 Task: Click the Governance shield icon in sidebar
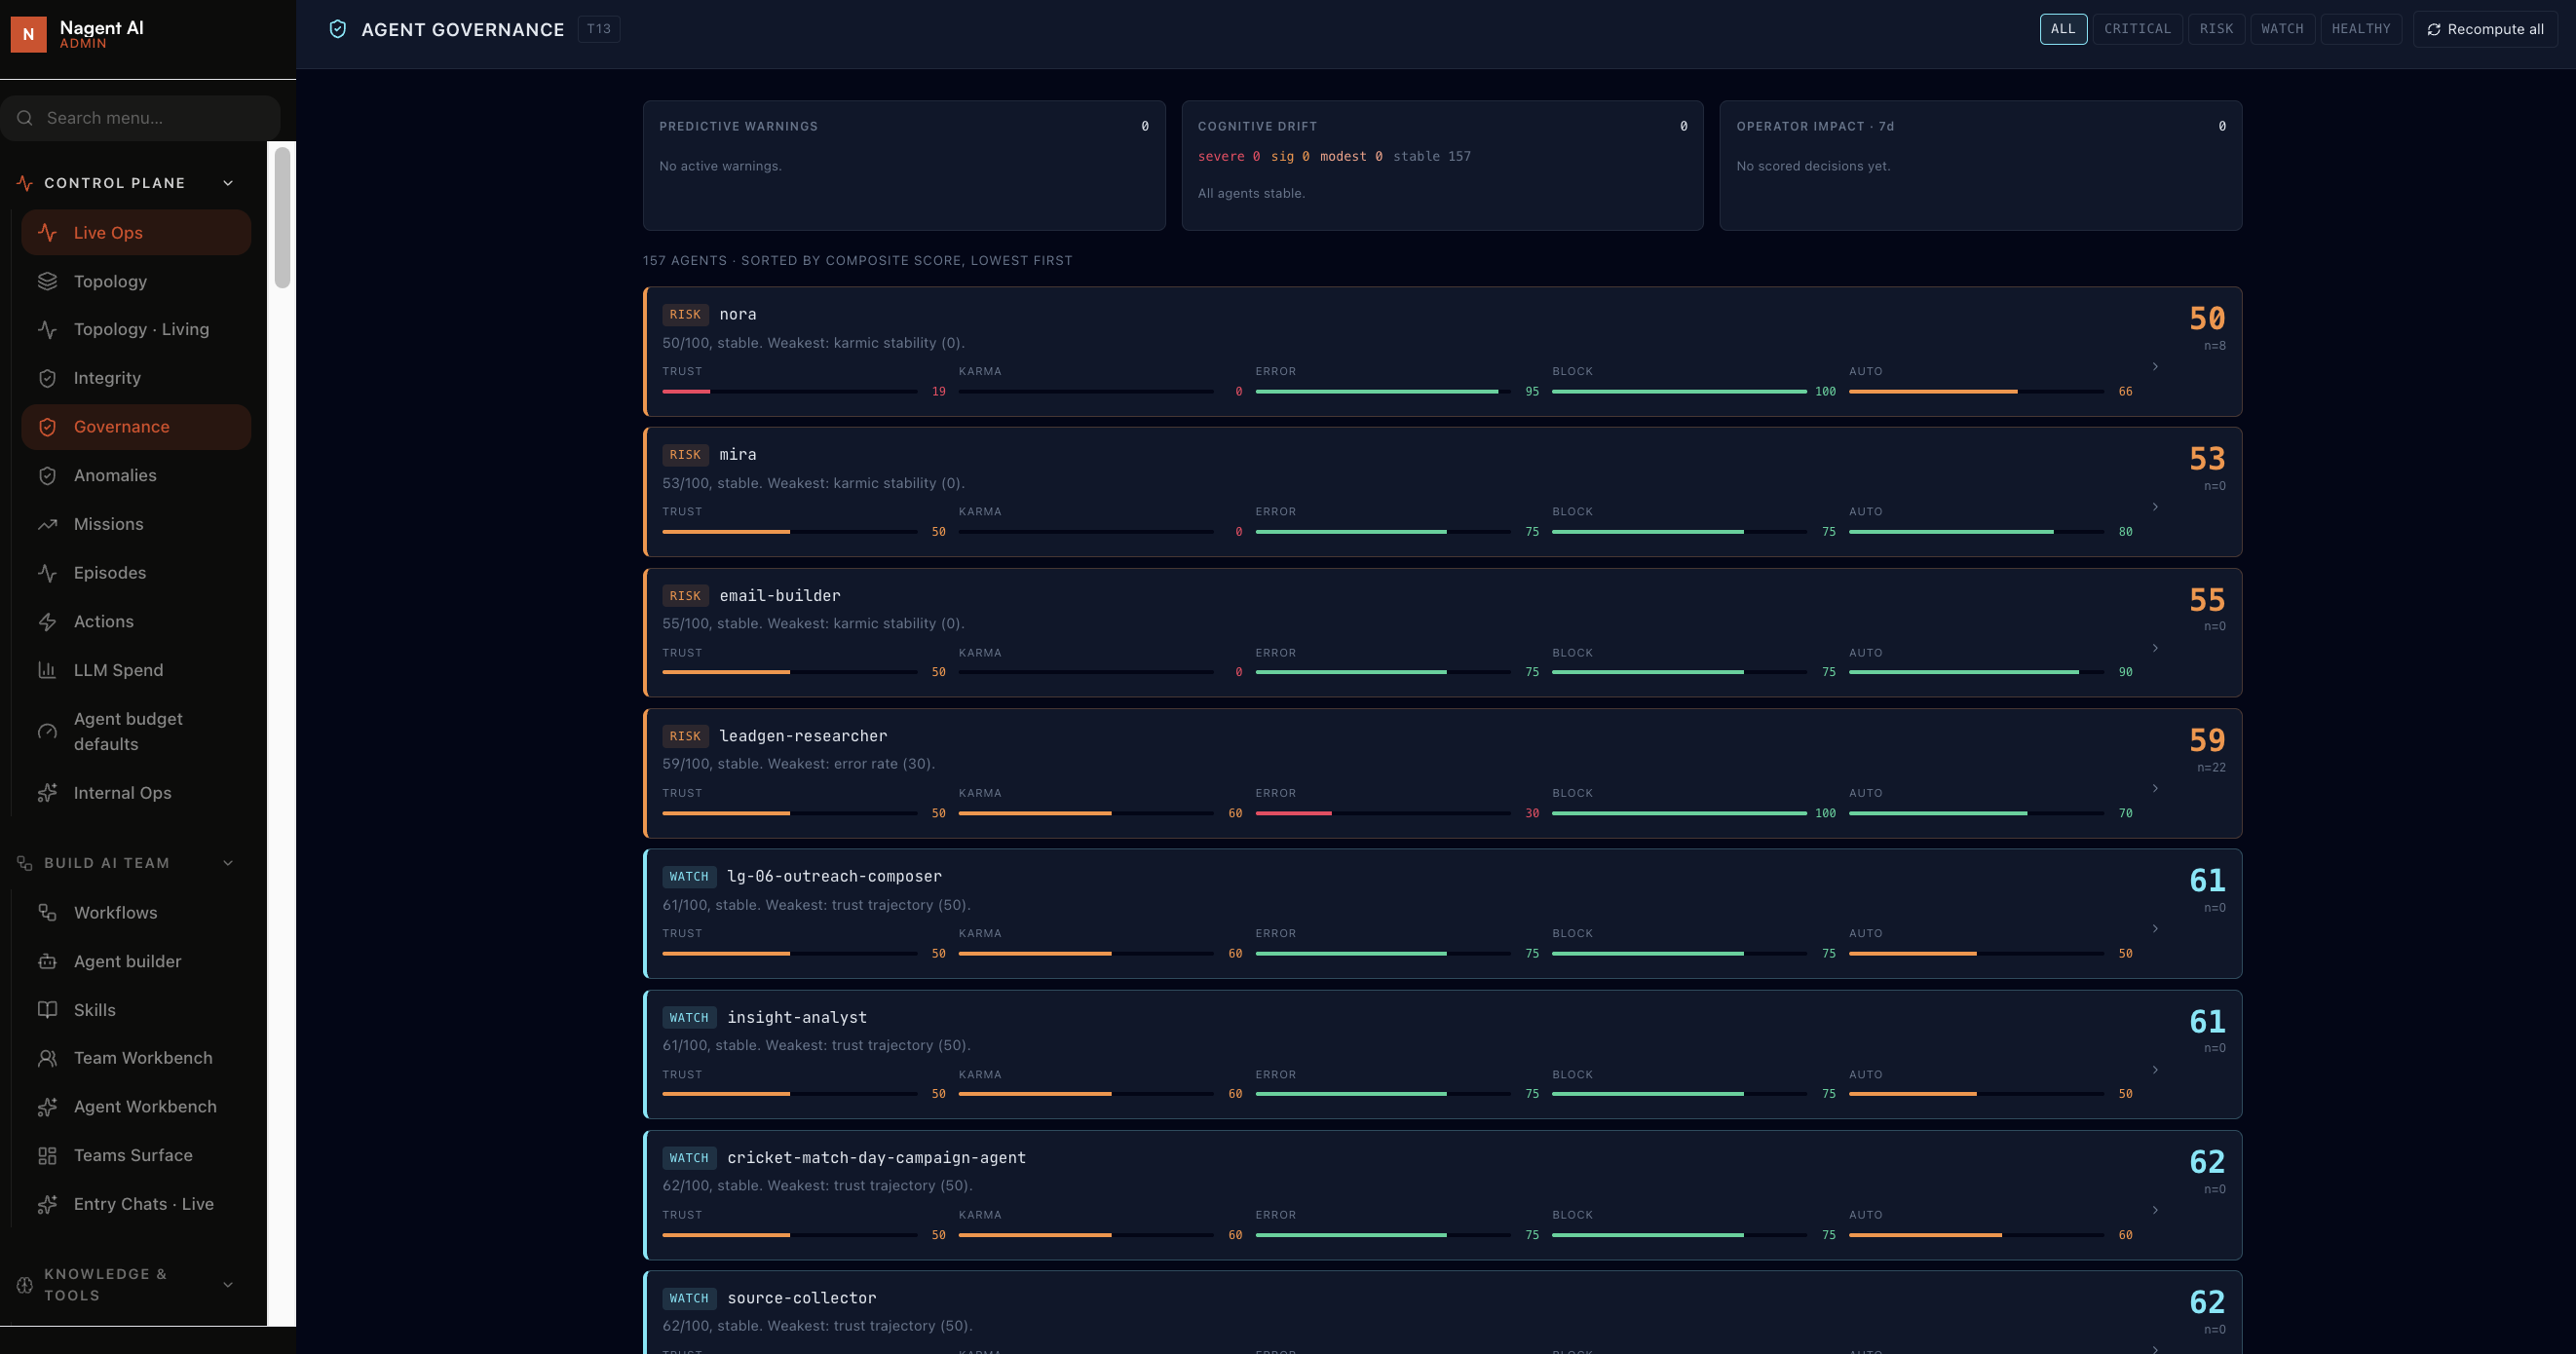click(47, 427)
